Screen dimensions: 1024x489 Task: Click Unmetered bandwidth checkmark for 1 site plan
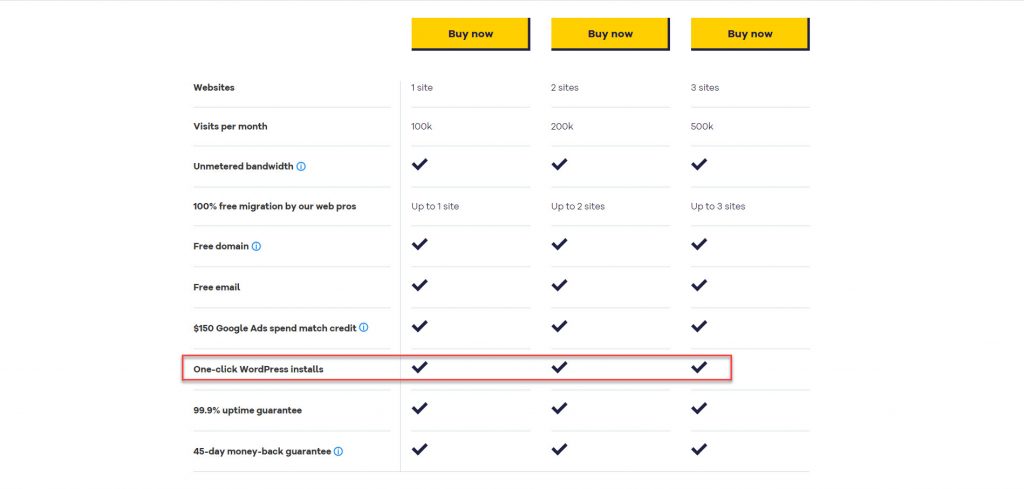[419, 164]
